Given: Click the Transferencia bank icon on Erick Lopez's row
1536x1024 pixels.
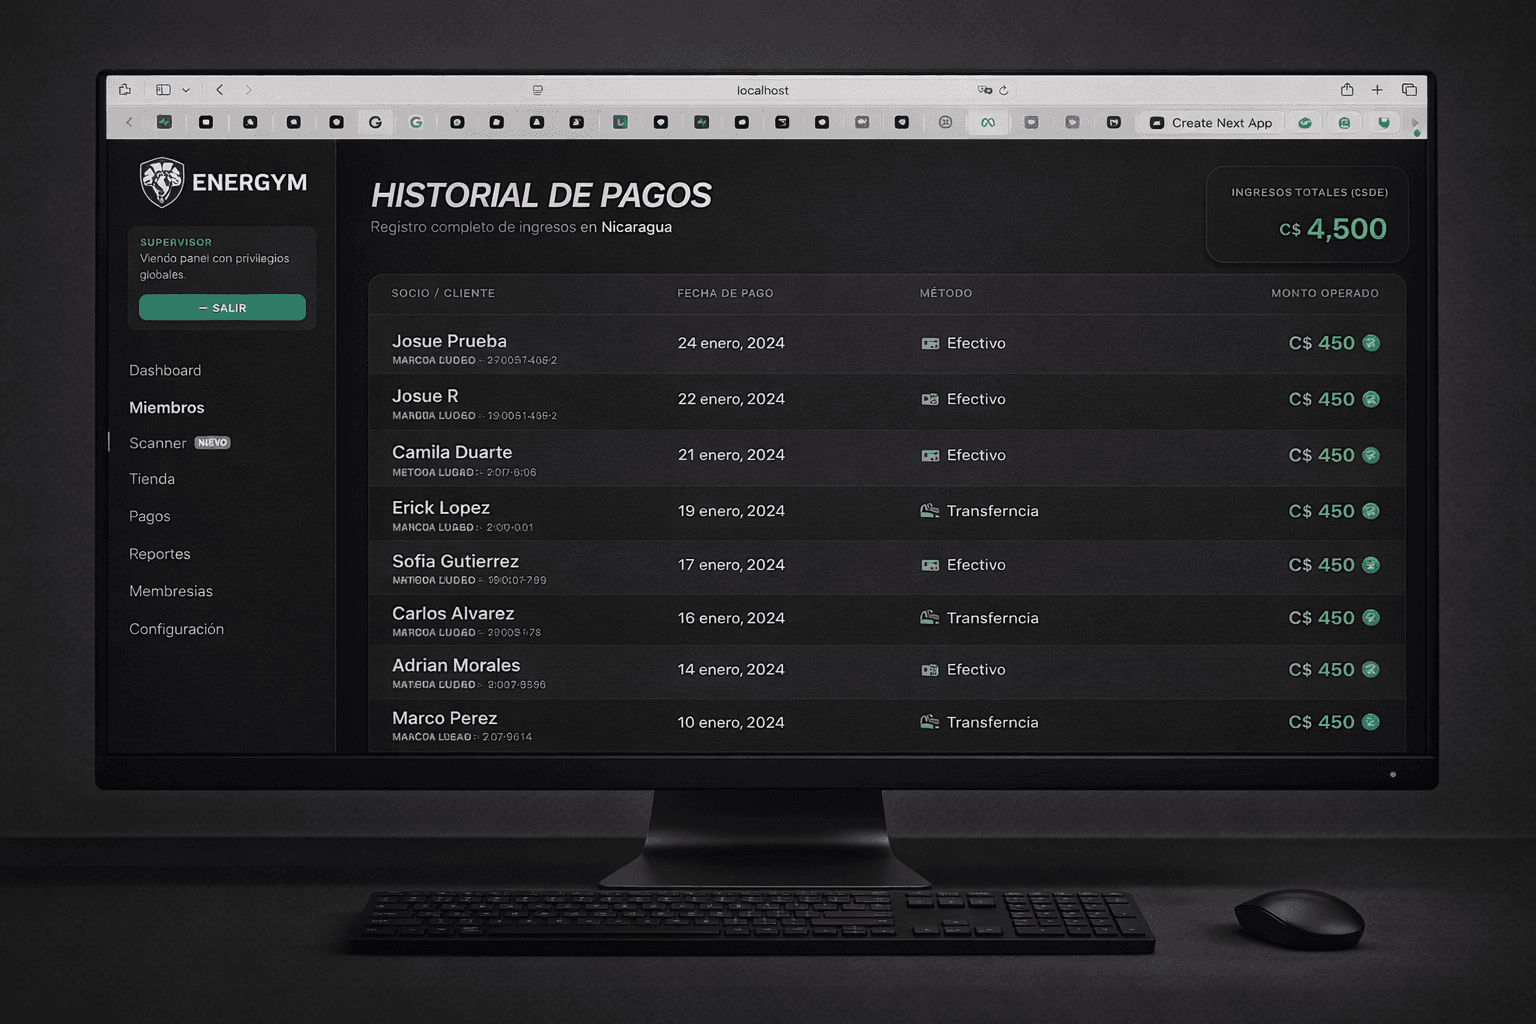Looking at the screenshot, I should point(930,510).
